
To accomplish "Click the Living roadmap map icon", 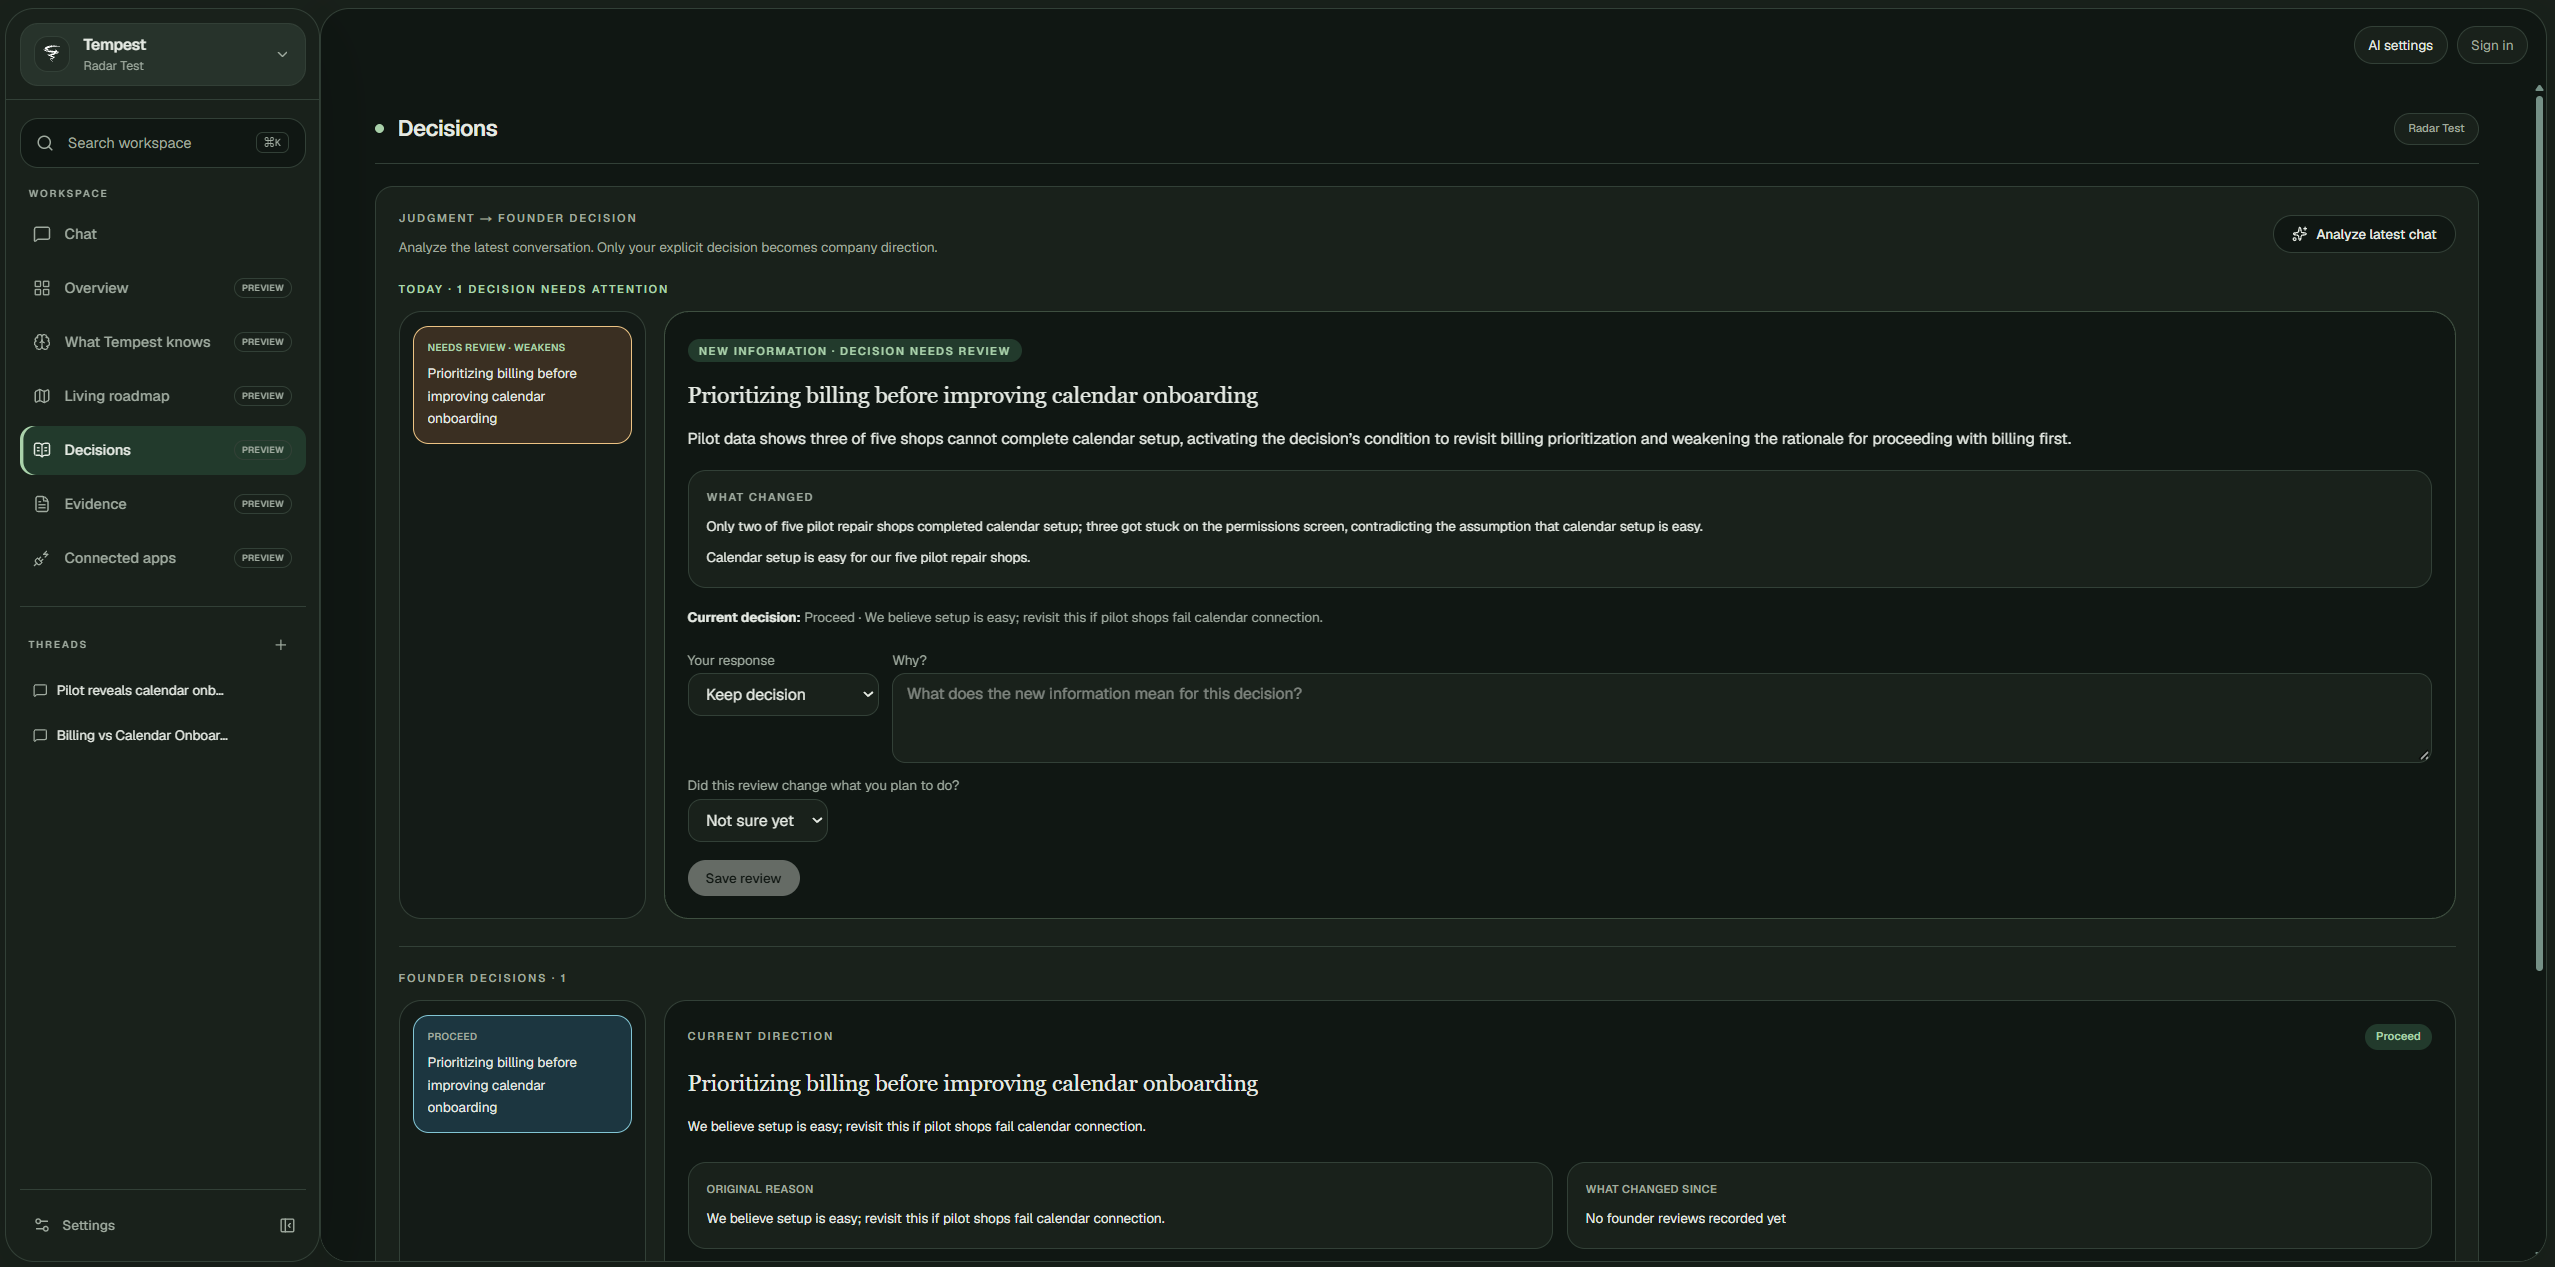I will (x=42, y=396).
